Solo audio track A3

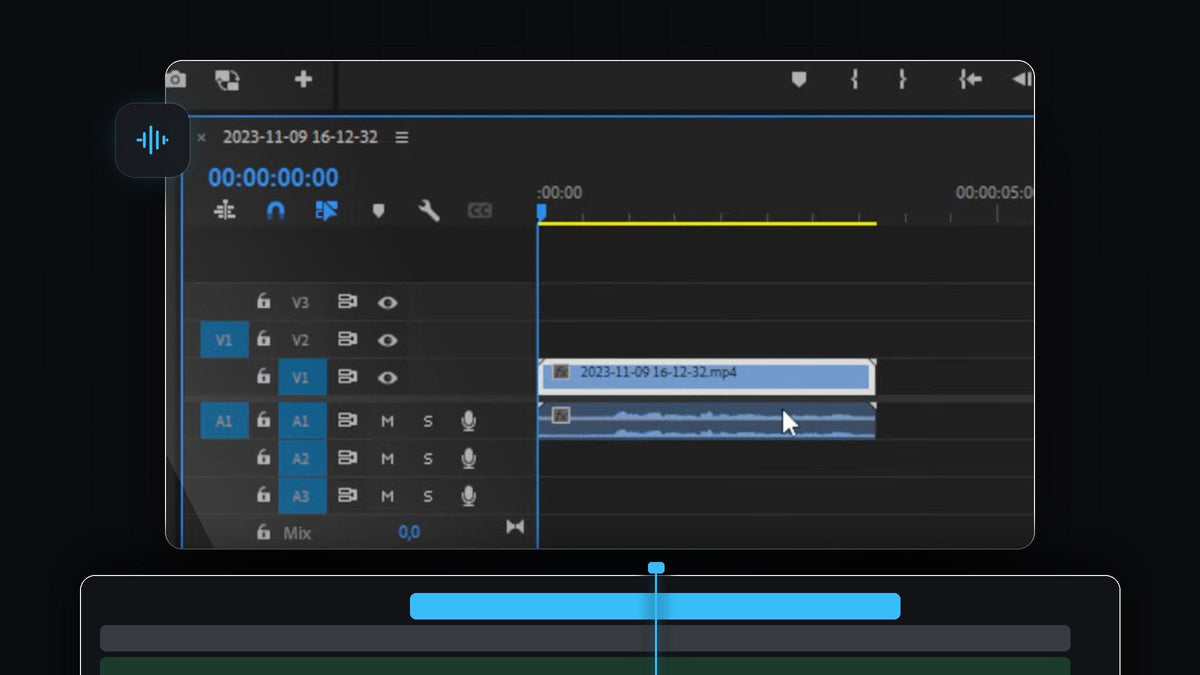(428, 496)
